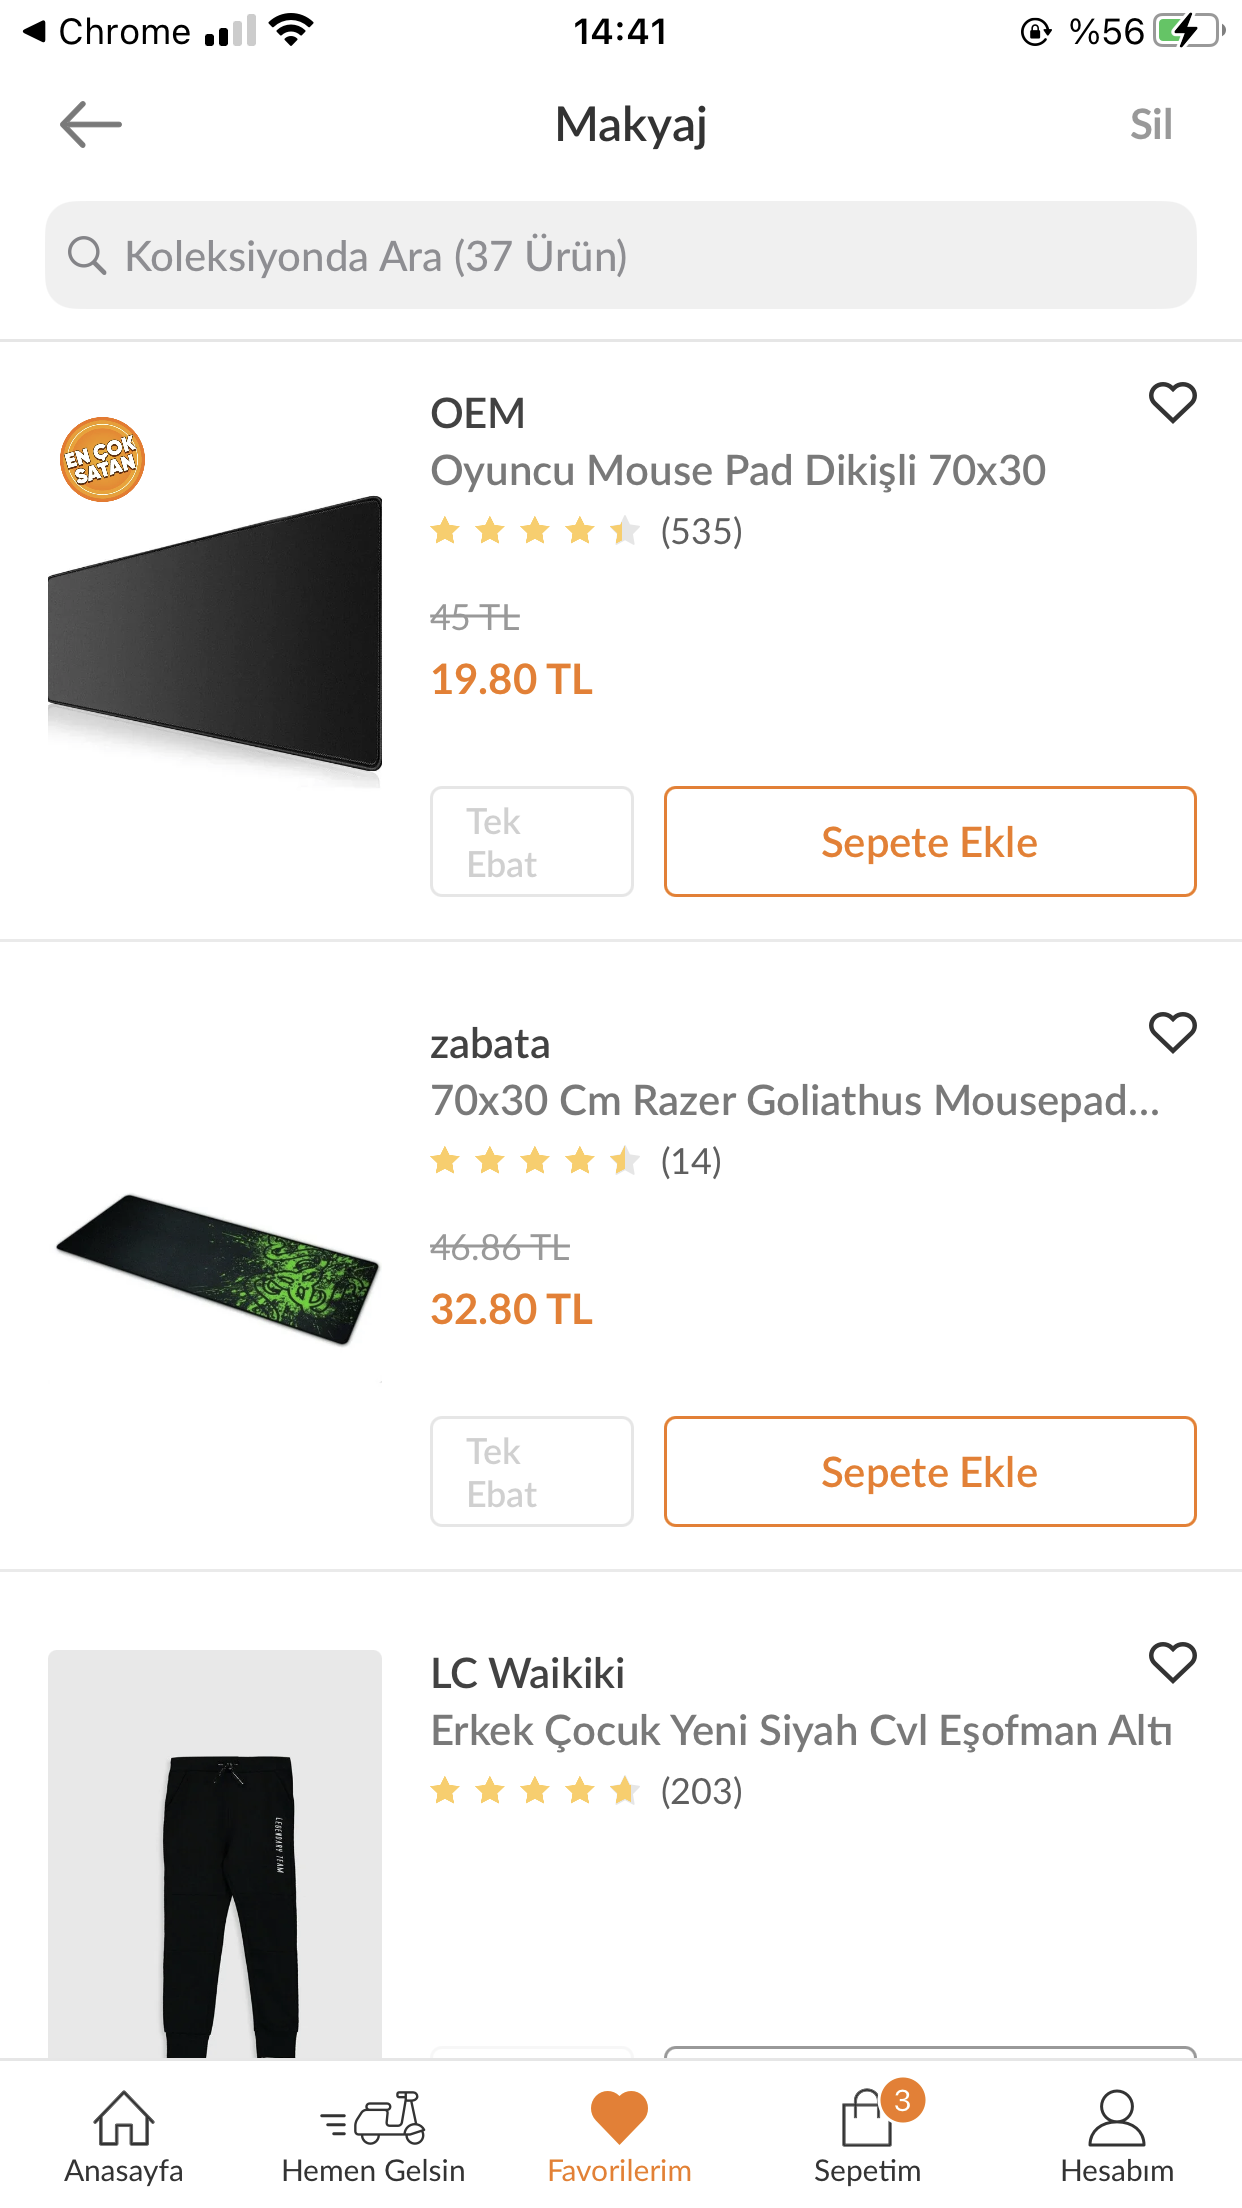Add zabata Razer mousepad to cart

point(929,1472)
